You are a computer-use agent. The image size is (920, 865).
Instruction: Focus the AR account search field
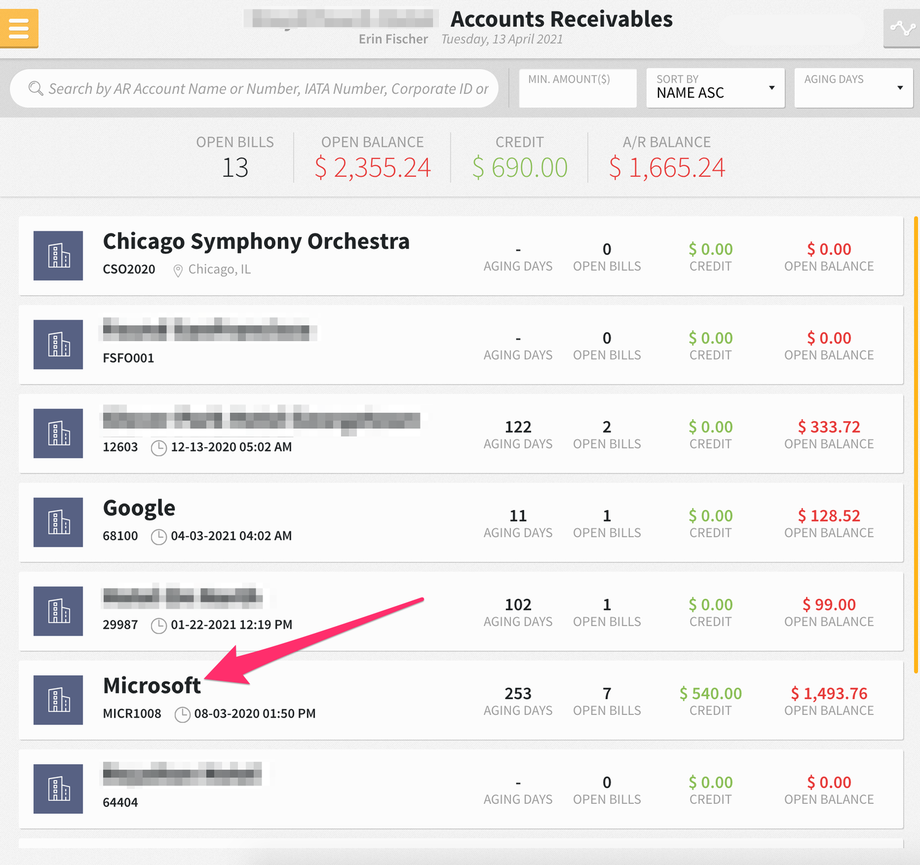[x=254, y=89]
